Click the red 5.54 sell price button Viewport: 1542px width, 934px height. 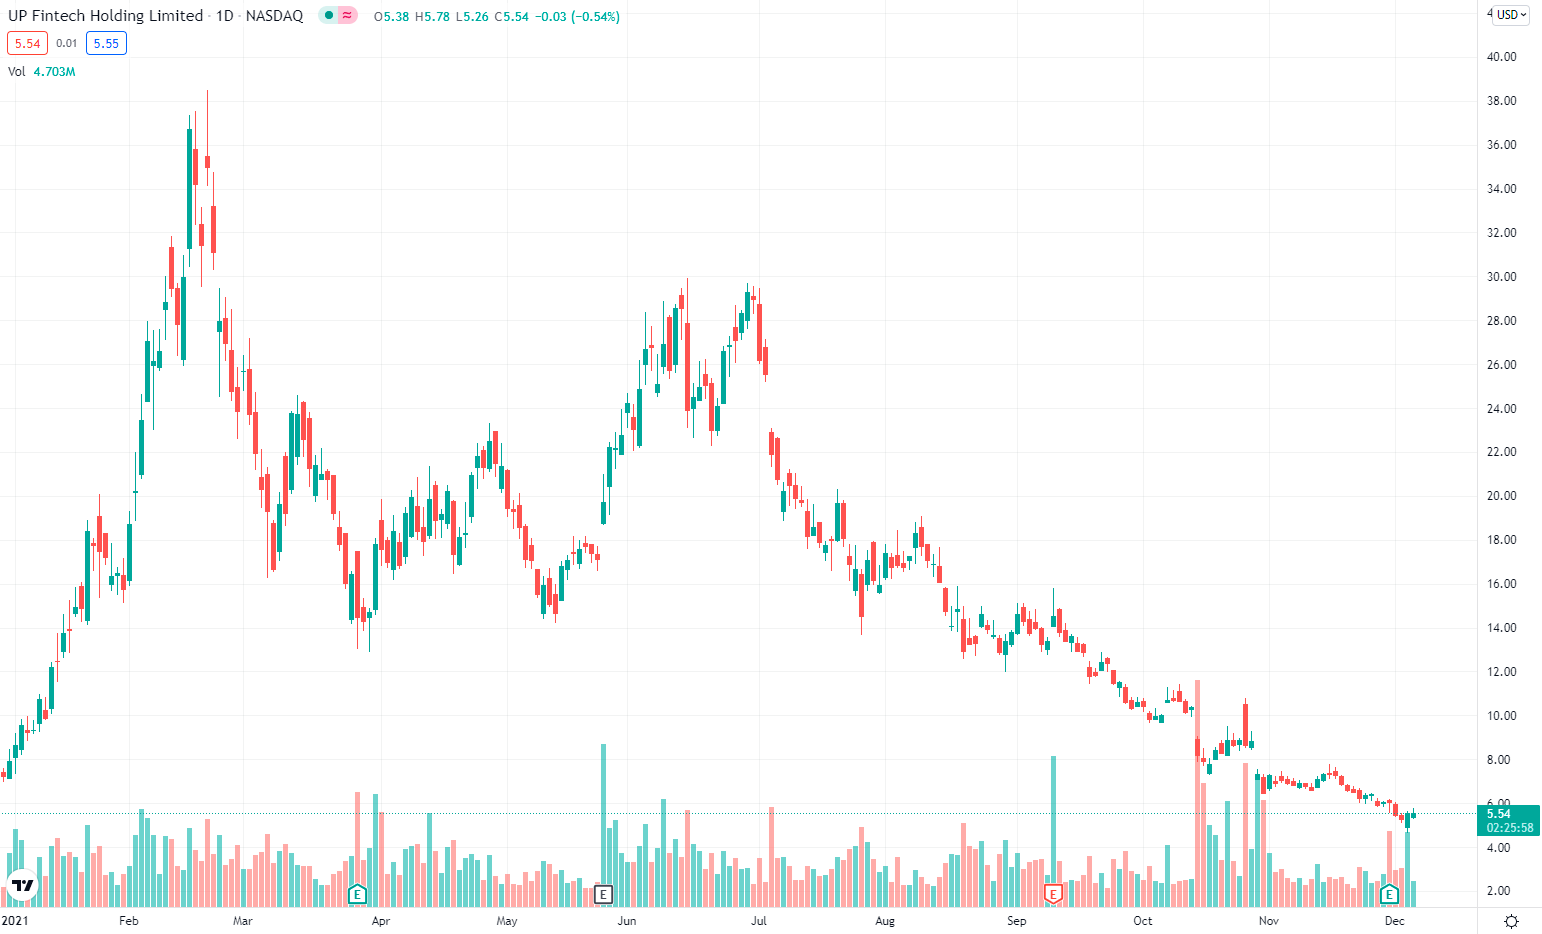(27, 43)
